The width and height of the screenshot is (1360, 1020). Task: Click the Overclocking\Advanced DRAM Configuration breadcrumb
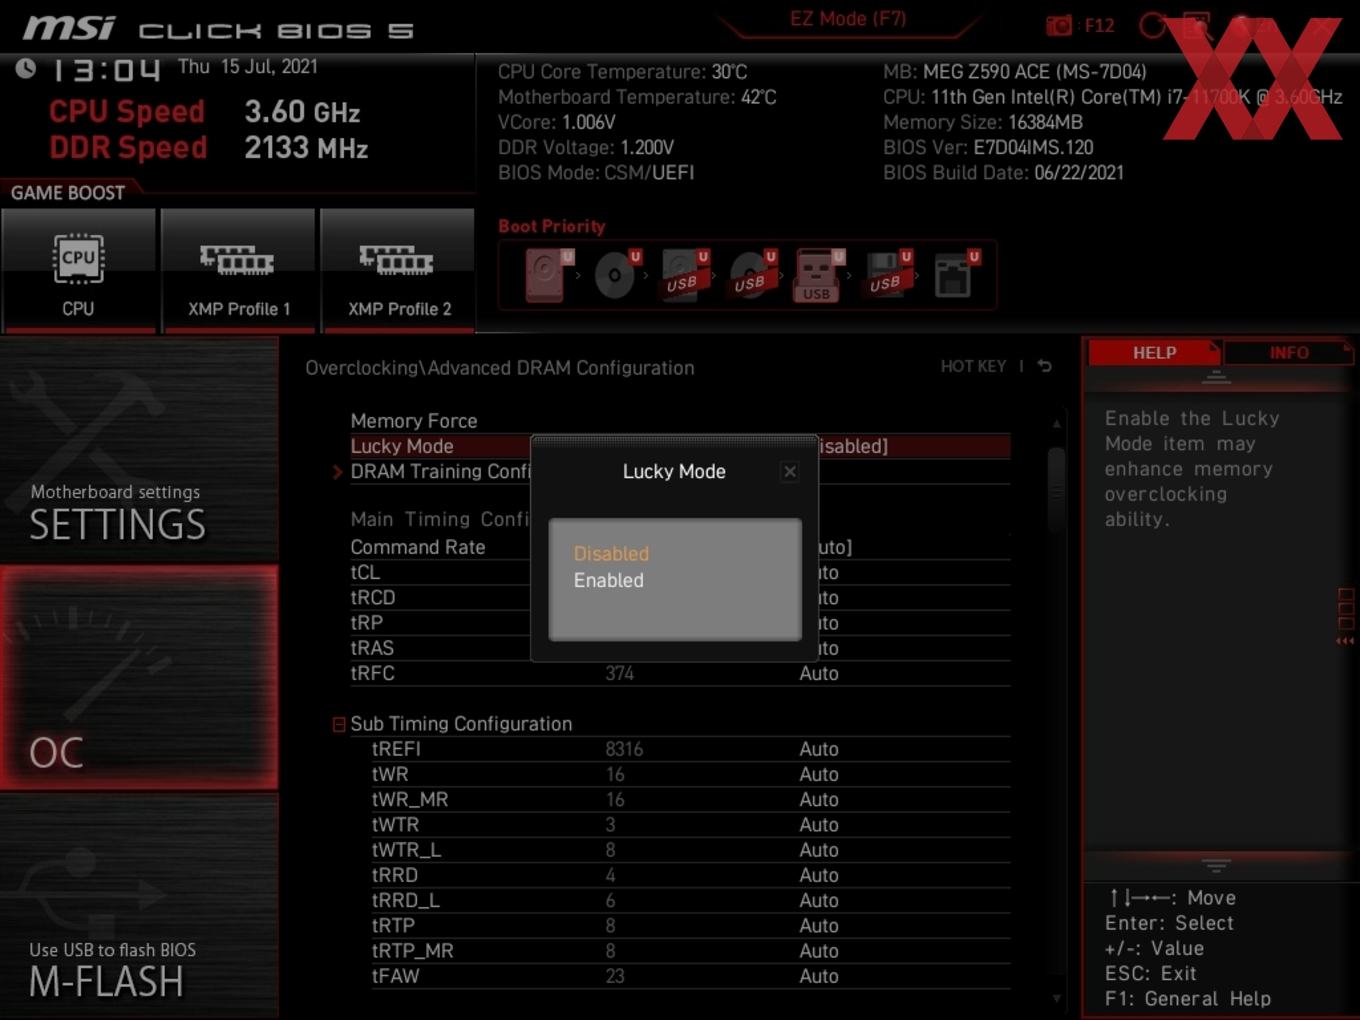pyautogui.click(x=500, y=368)
